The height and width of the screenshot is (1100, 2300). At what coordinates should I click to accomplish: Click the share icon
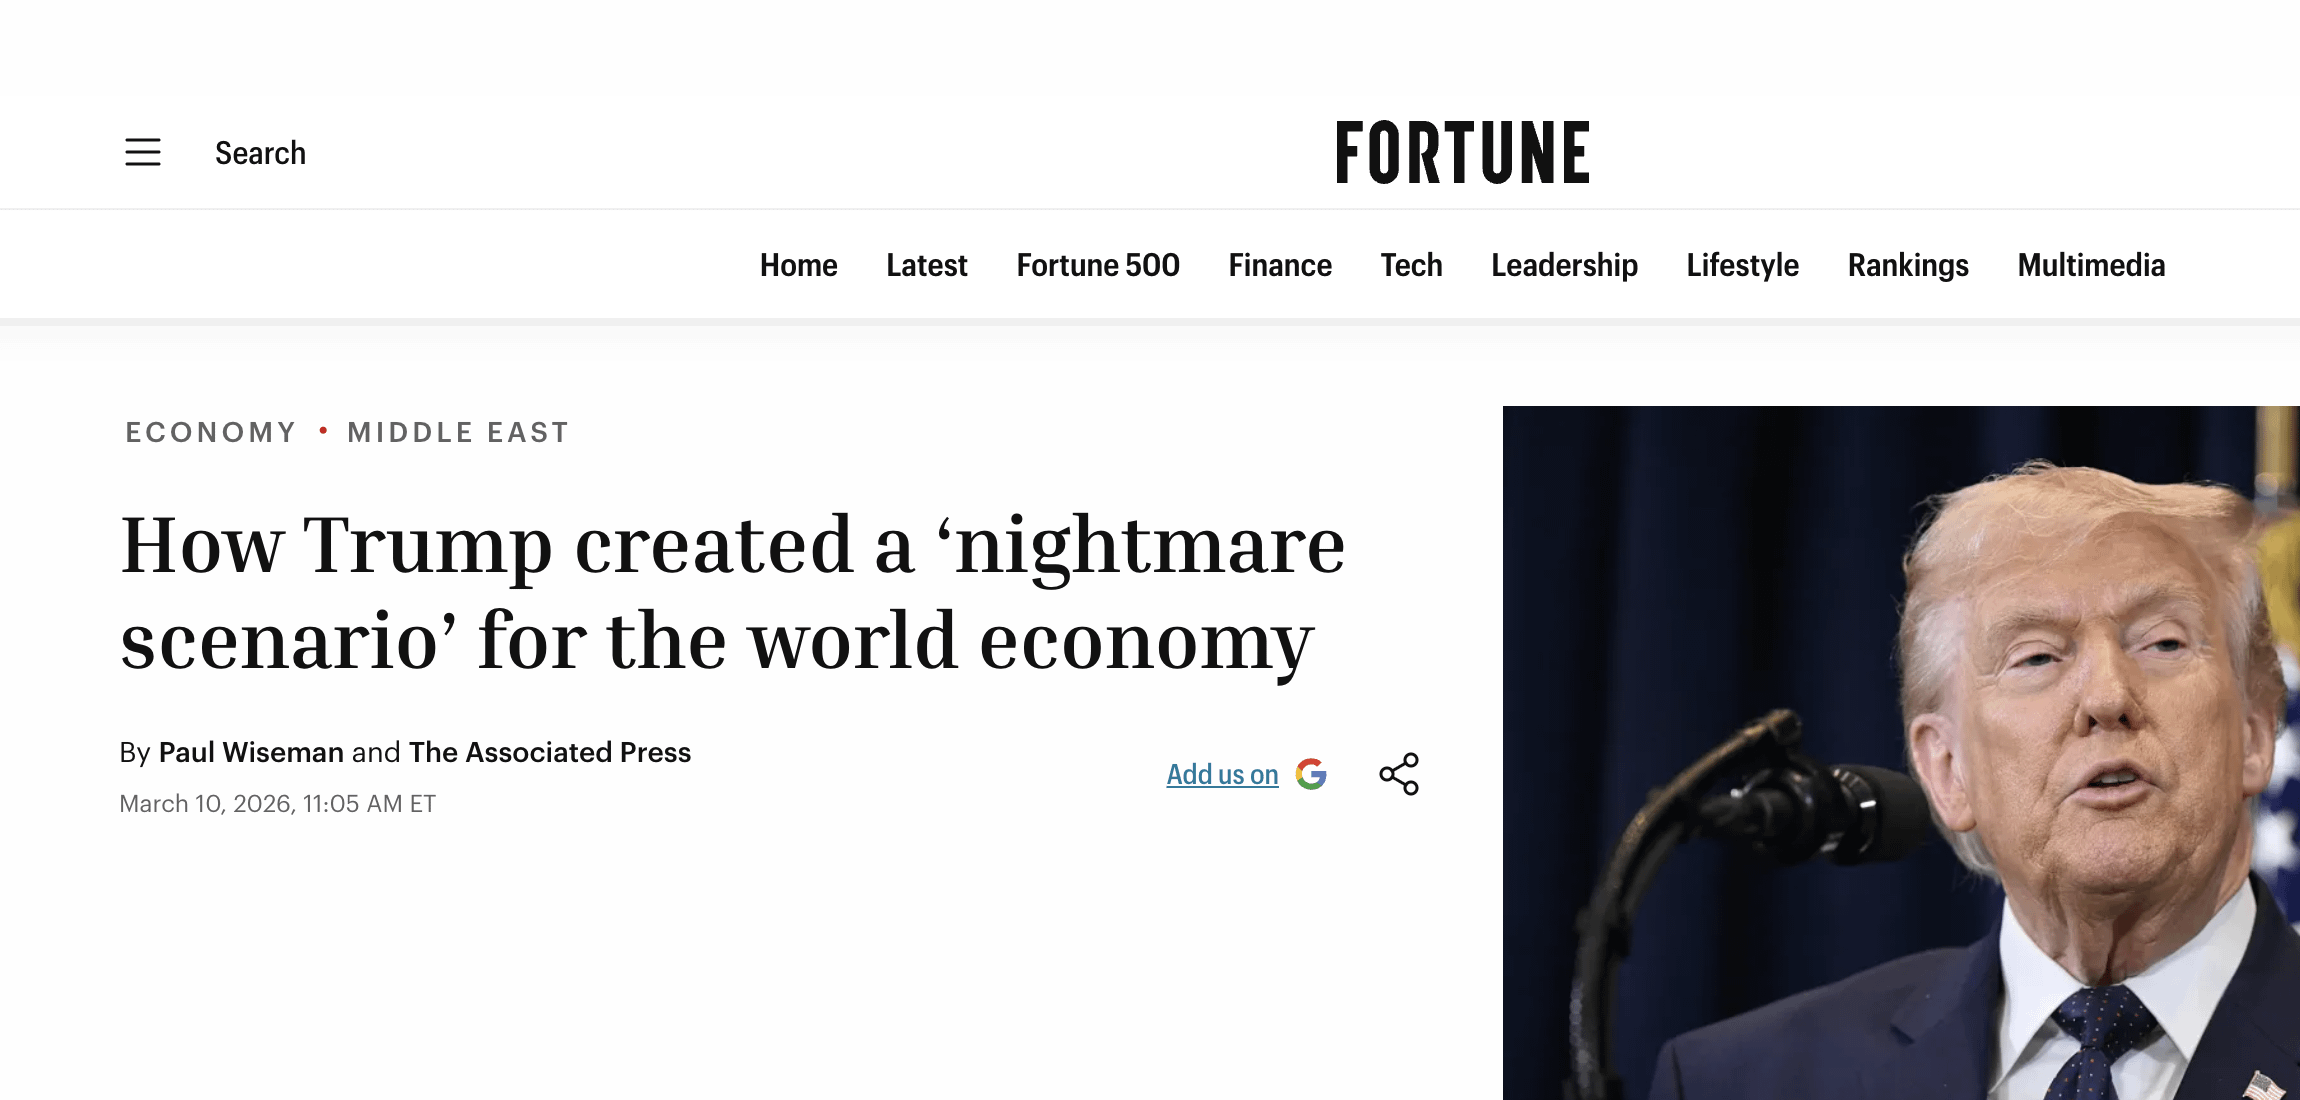(1399, 774)
